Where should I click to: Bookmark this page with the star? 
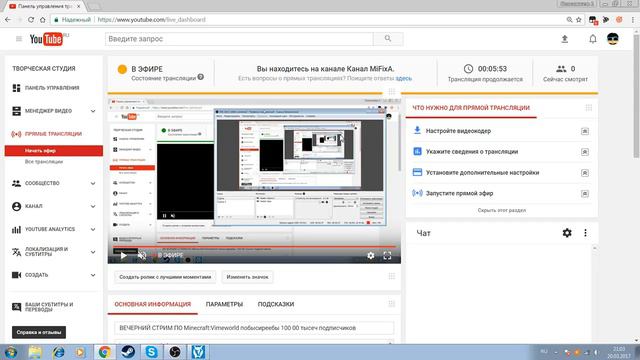coord(579,20)
